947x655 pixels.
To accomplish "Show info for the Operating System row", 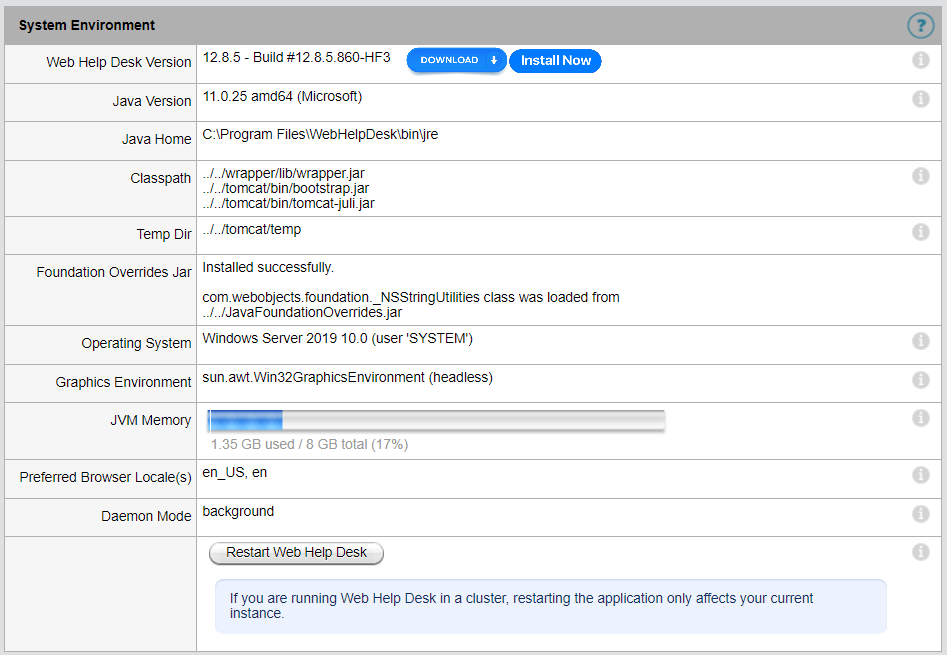I will [x=920, y=340].
